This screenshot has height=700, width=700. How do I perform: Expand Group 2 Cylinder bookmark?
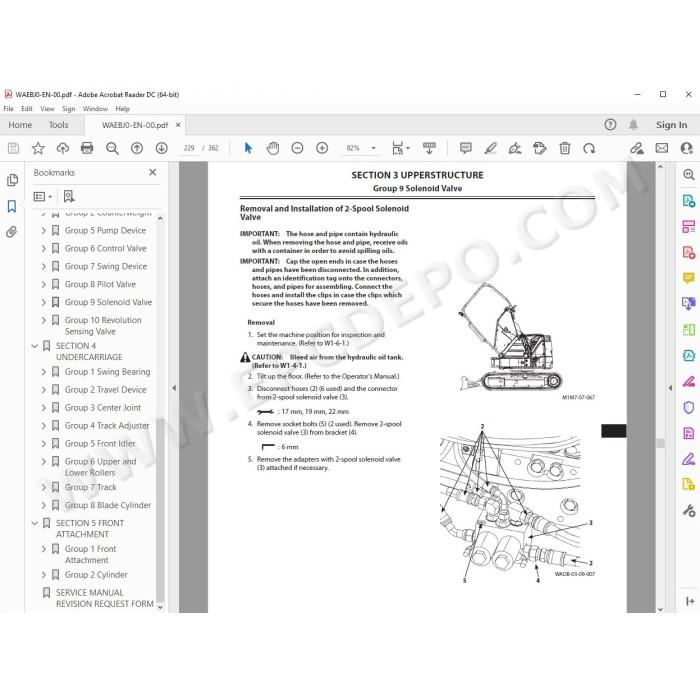coord(43,575)
